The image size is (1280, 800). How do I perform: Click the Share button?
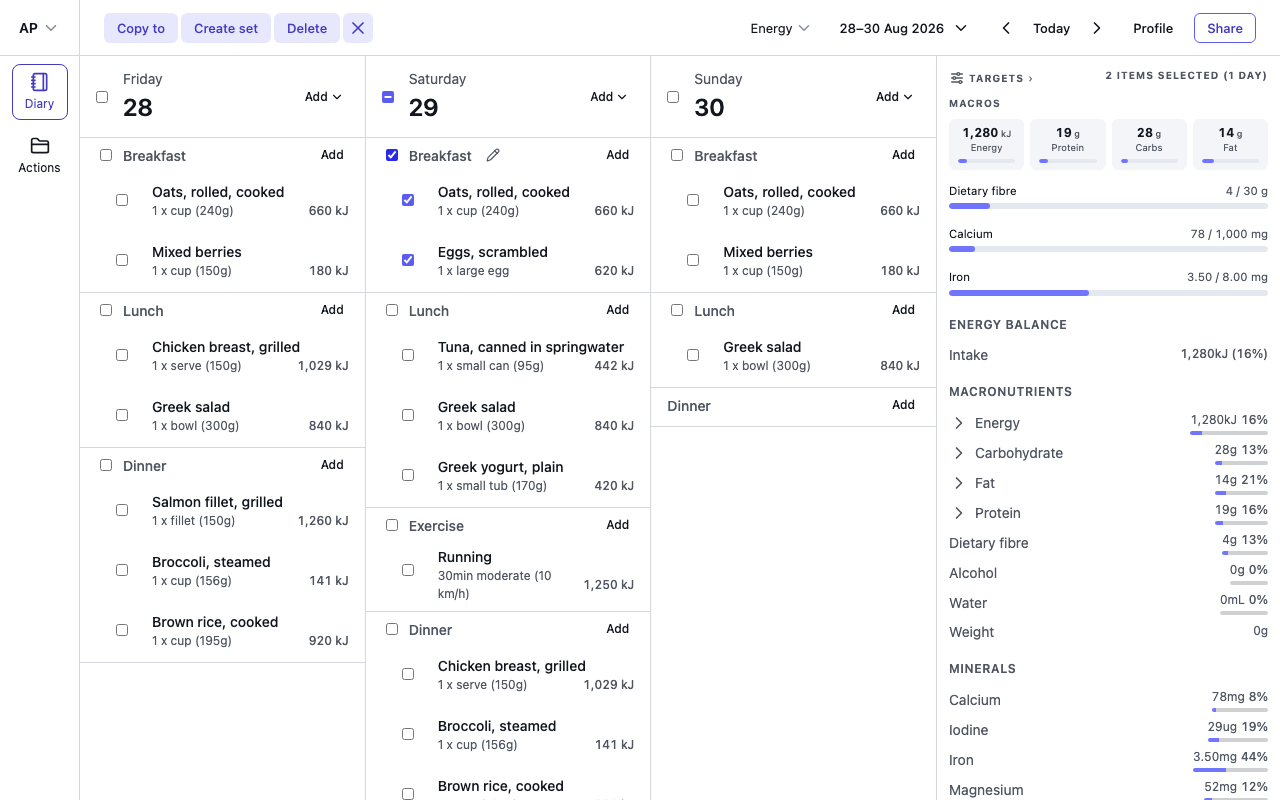(x=1225, y=28)
